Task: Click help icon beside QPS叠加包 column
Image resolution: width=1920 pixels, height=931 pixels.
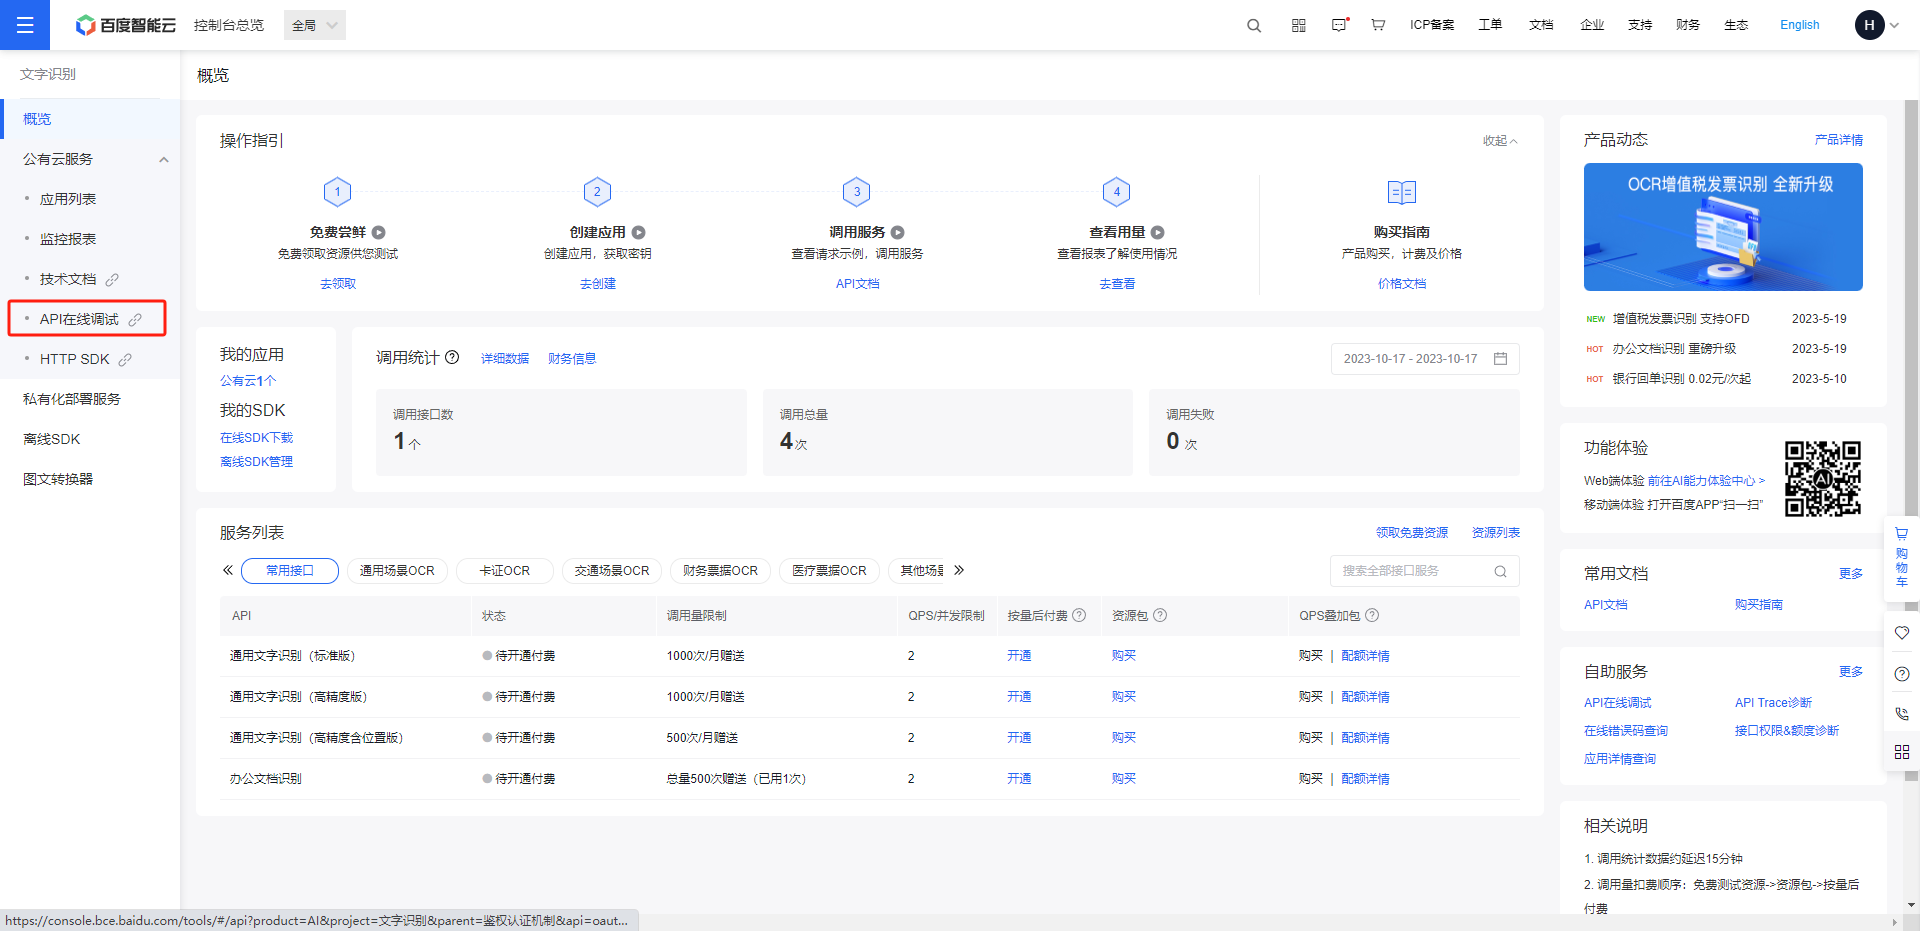Action: coord(1372,615)
